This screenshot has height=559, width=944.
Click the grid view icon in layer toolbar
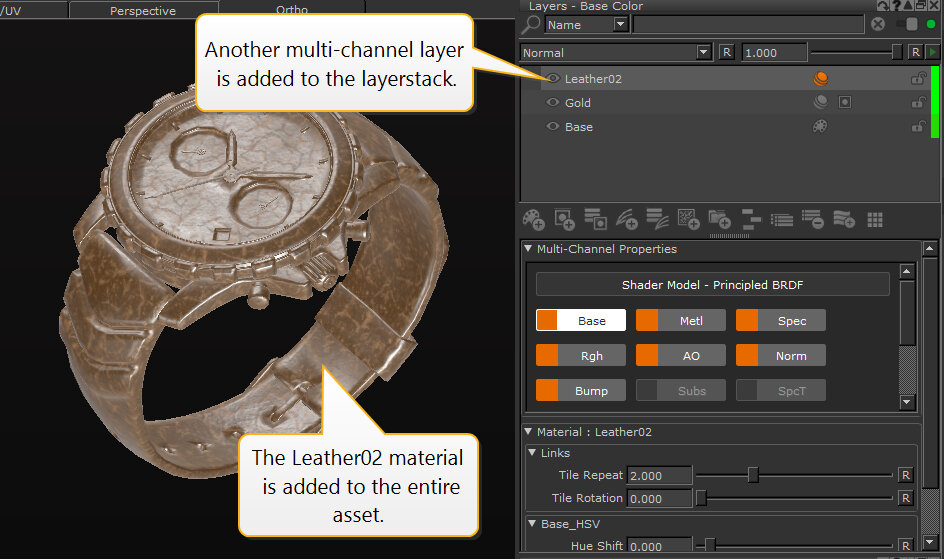pyautogui.click(x=875, y=219)
